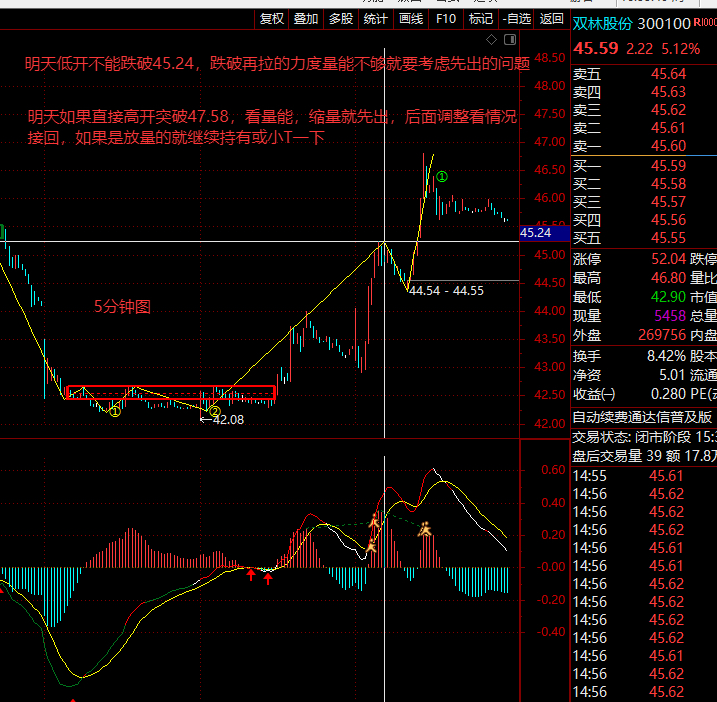Activate the 画线 drawing tool
This screenshot has height=702, width=717.
pos(411,19)
